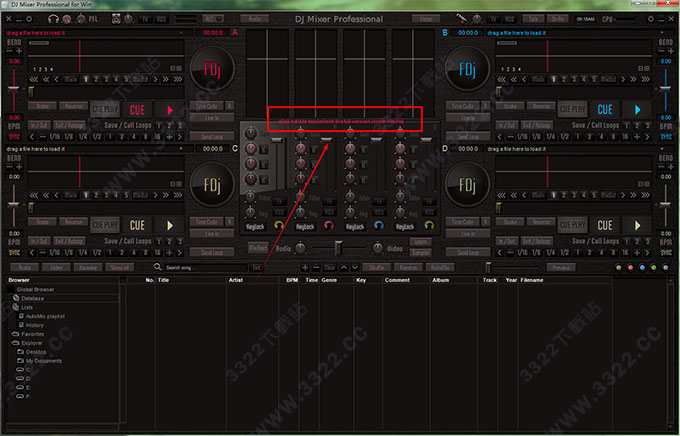The width and height of the screenshot is (680, 436).
Task: Click the speaker icon in the top toolbar
Action: 116,19
